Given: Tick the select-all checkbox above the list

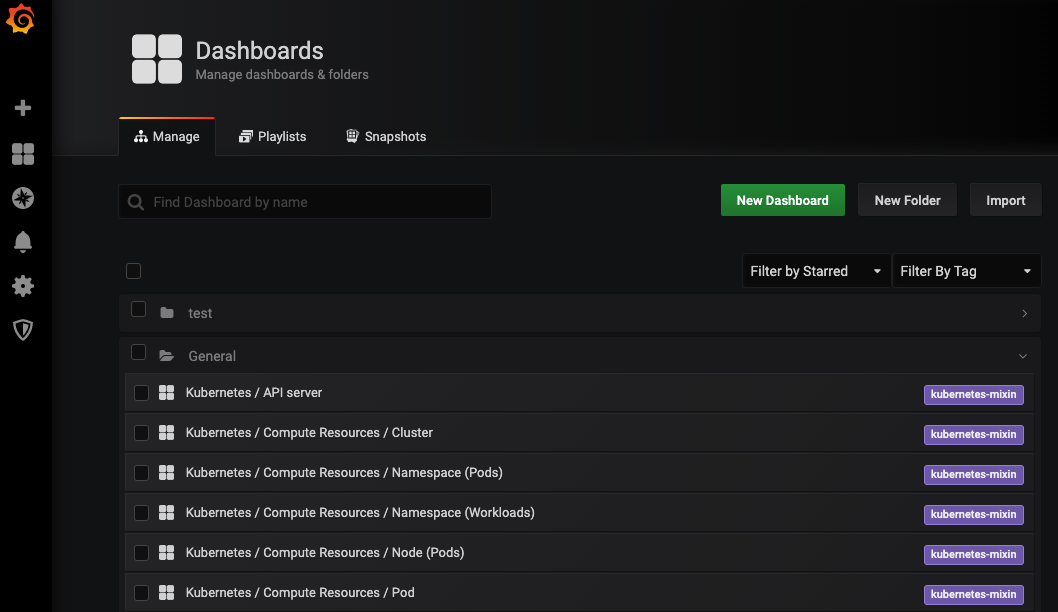Looking at the screenshot, I should pos(134,271).
